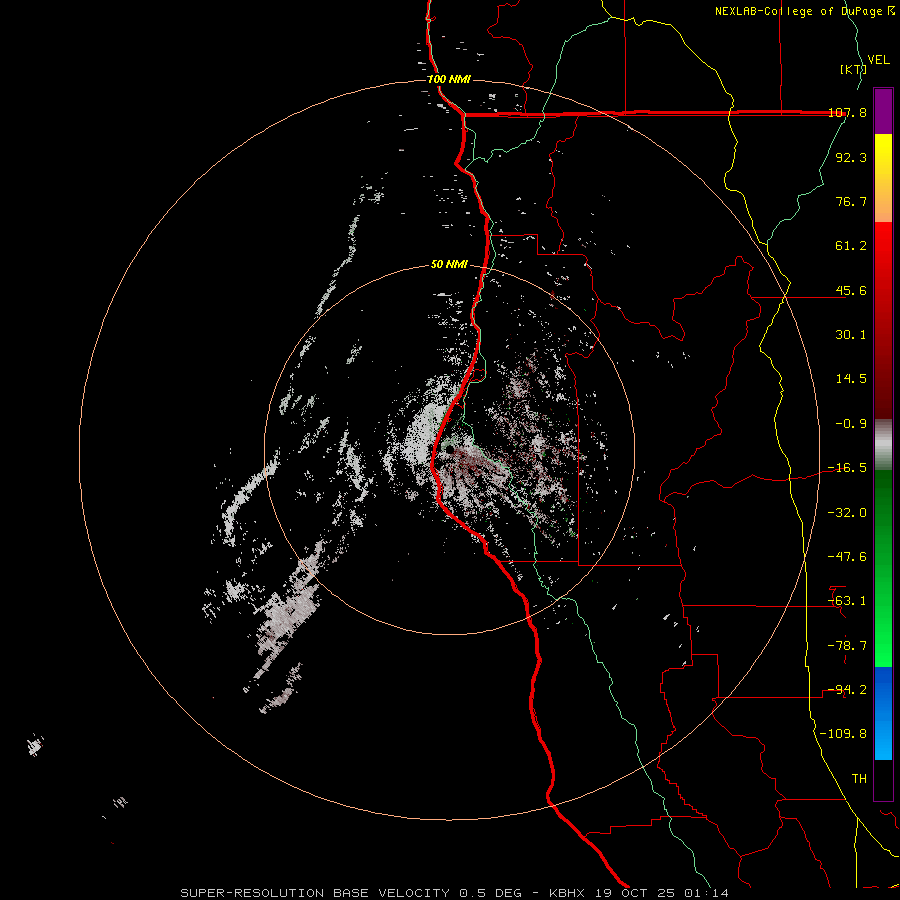Click the 92.3 velocity scale value
The image size is (900, 900).
(851, 157)
